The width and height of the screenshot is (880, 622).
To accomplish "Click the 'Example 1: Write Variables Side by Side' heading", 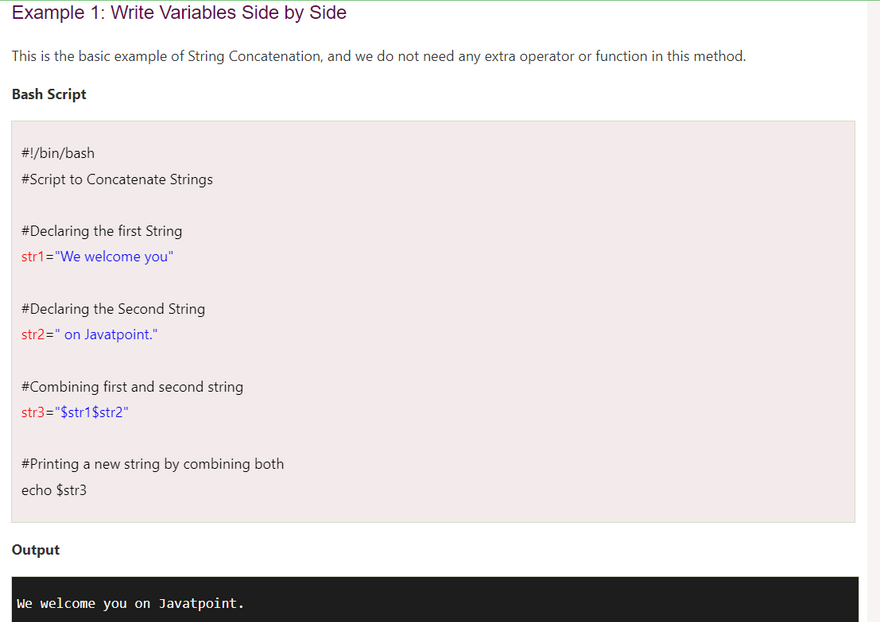I will point(179,13).
